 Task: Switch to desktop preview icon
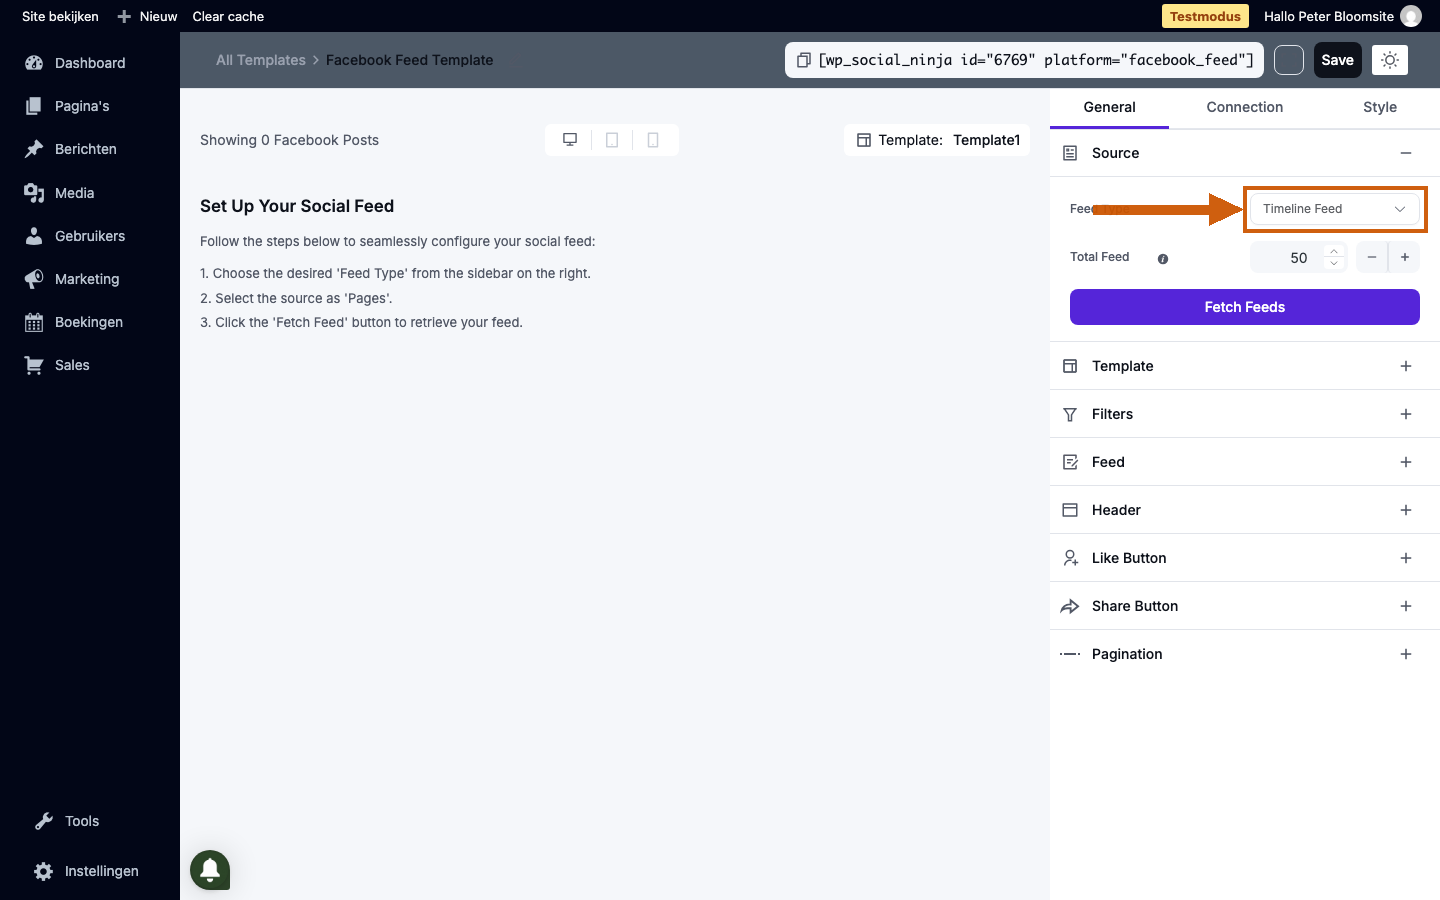click(570, 140)
